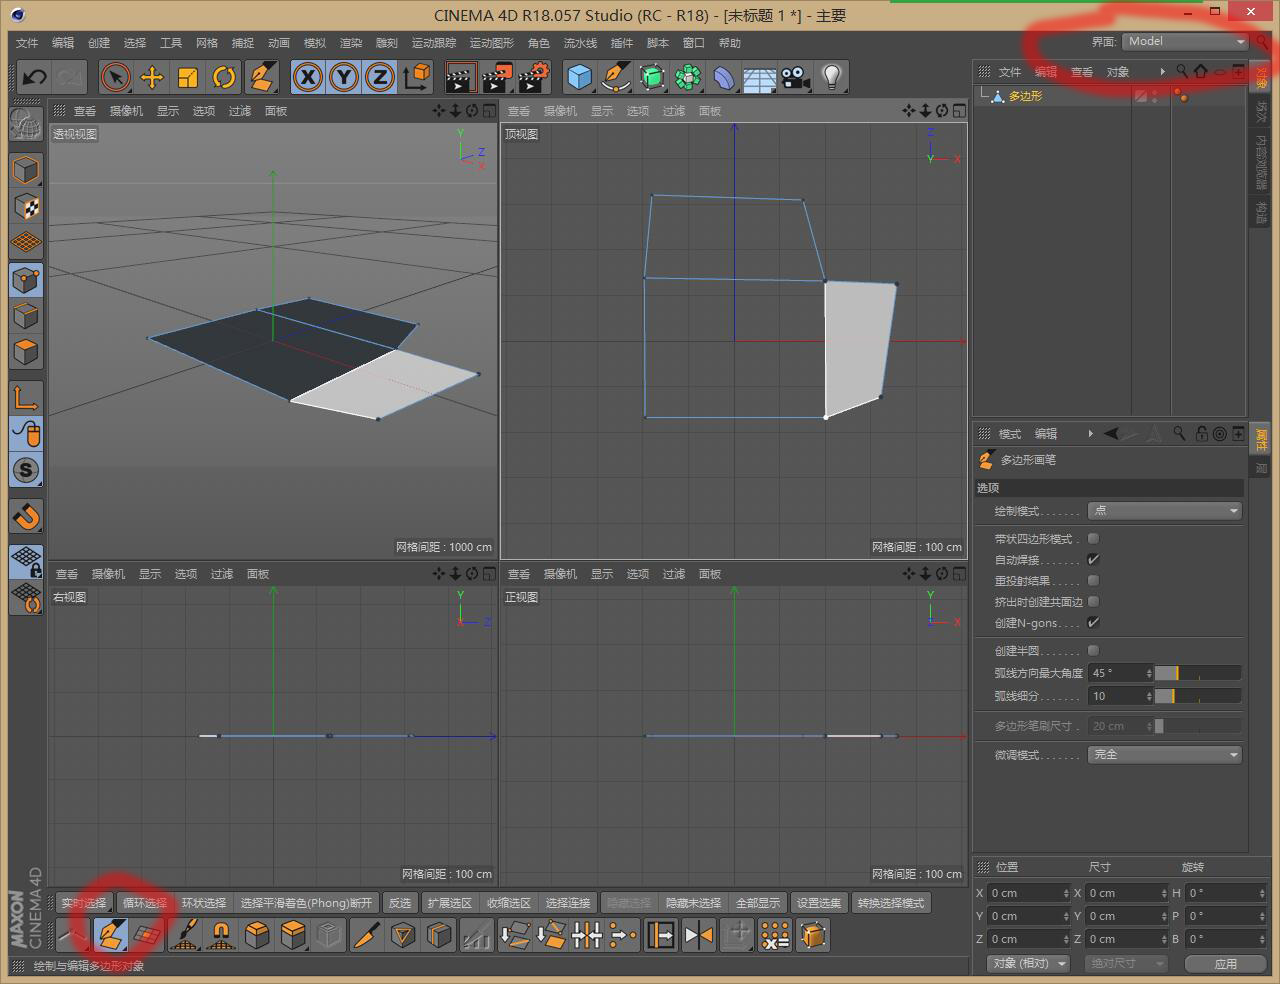Open the 绘制模式 dropdown
1280x984 pixels.
coord(1165,511)
